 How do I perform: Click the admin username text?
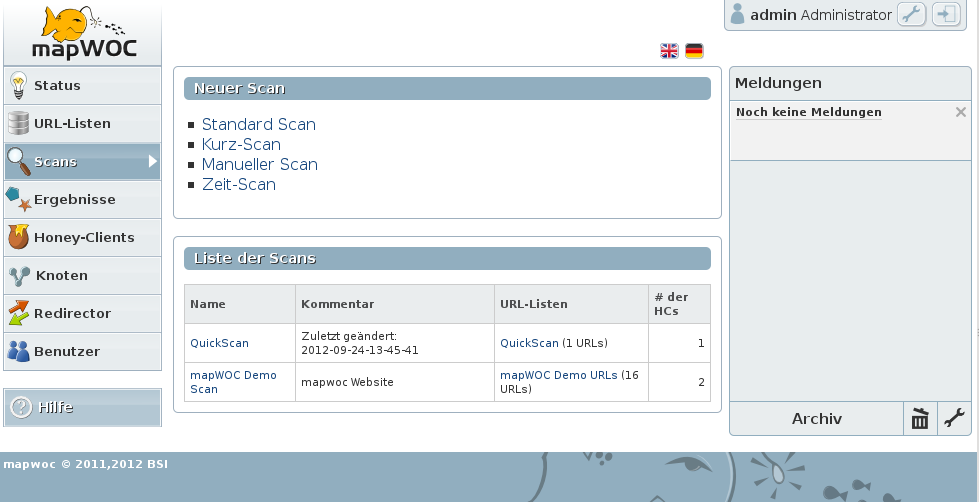(x=773, y=15)
